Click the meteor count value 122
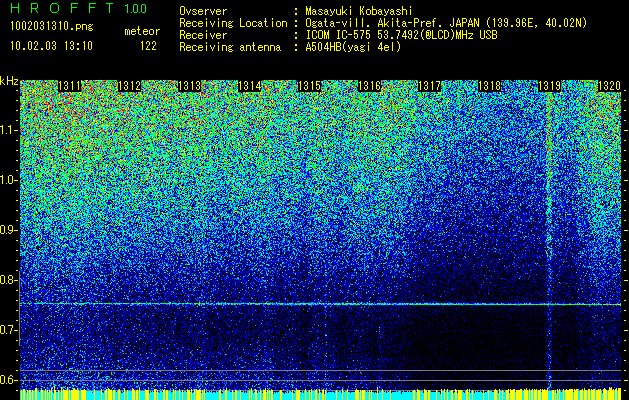Image resolution: width=629 pixels, height=400 pixels. pyautogui.click(x=148, y=46)
